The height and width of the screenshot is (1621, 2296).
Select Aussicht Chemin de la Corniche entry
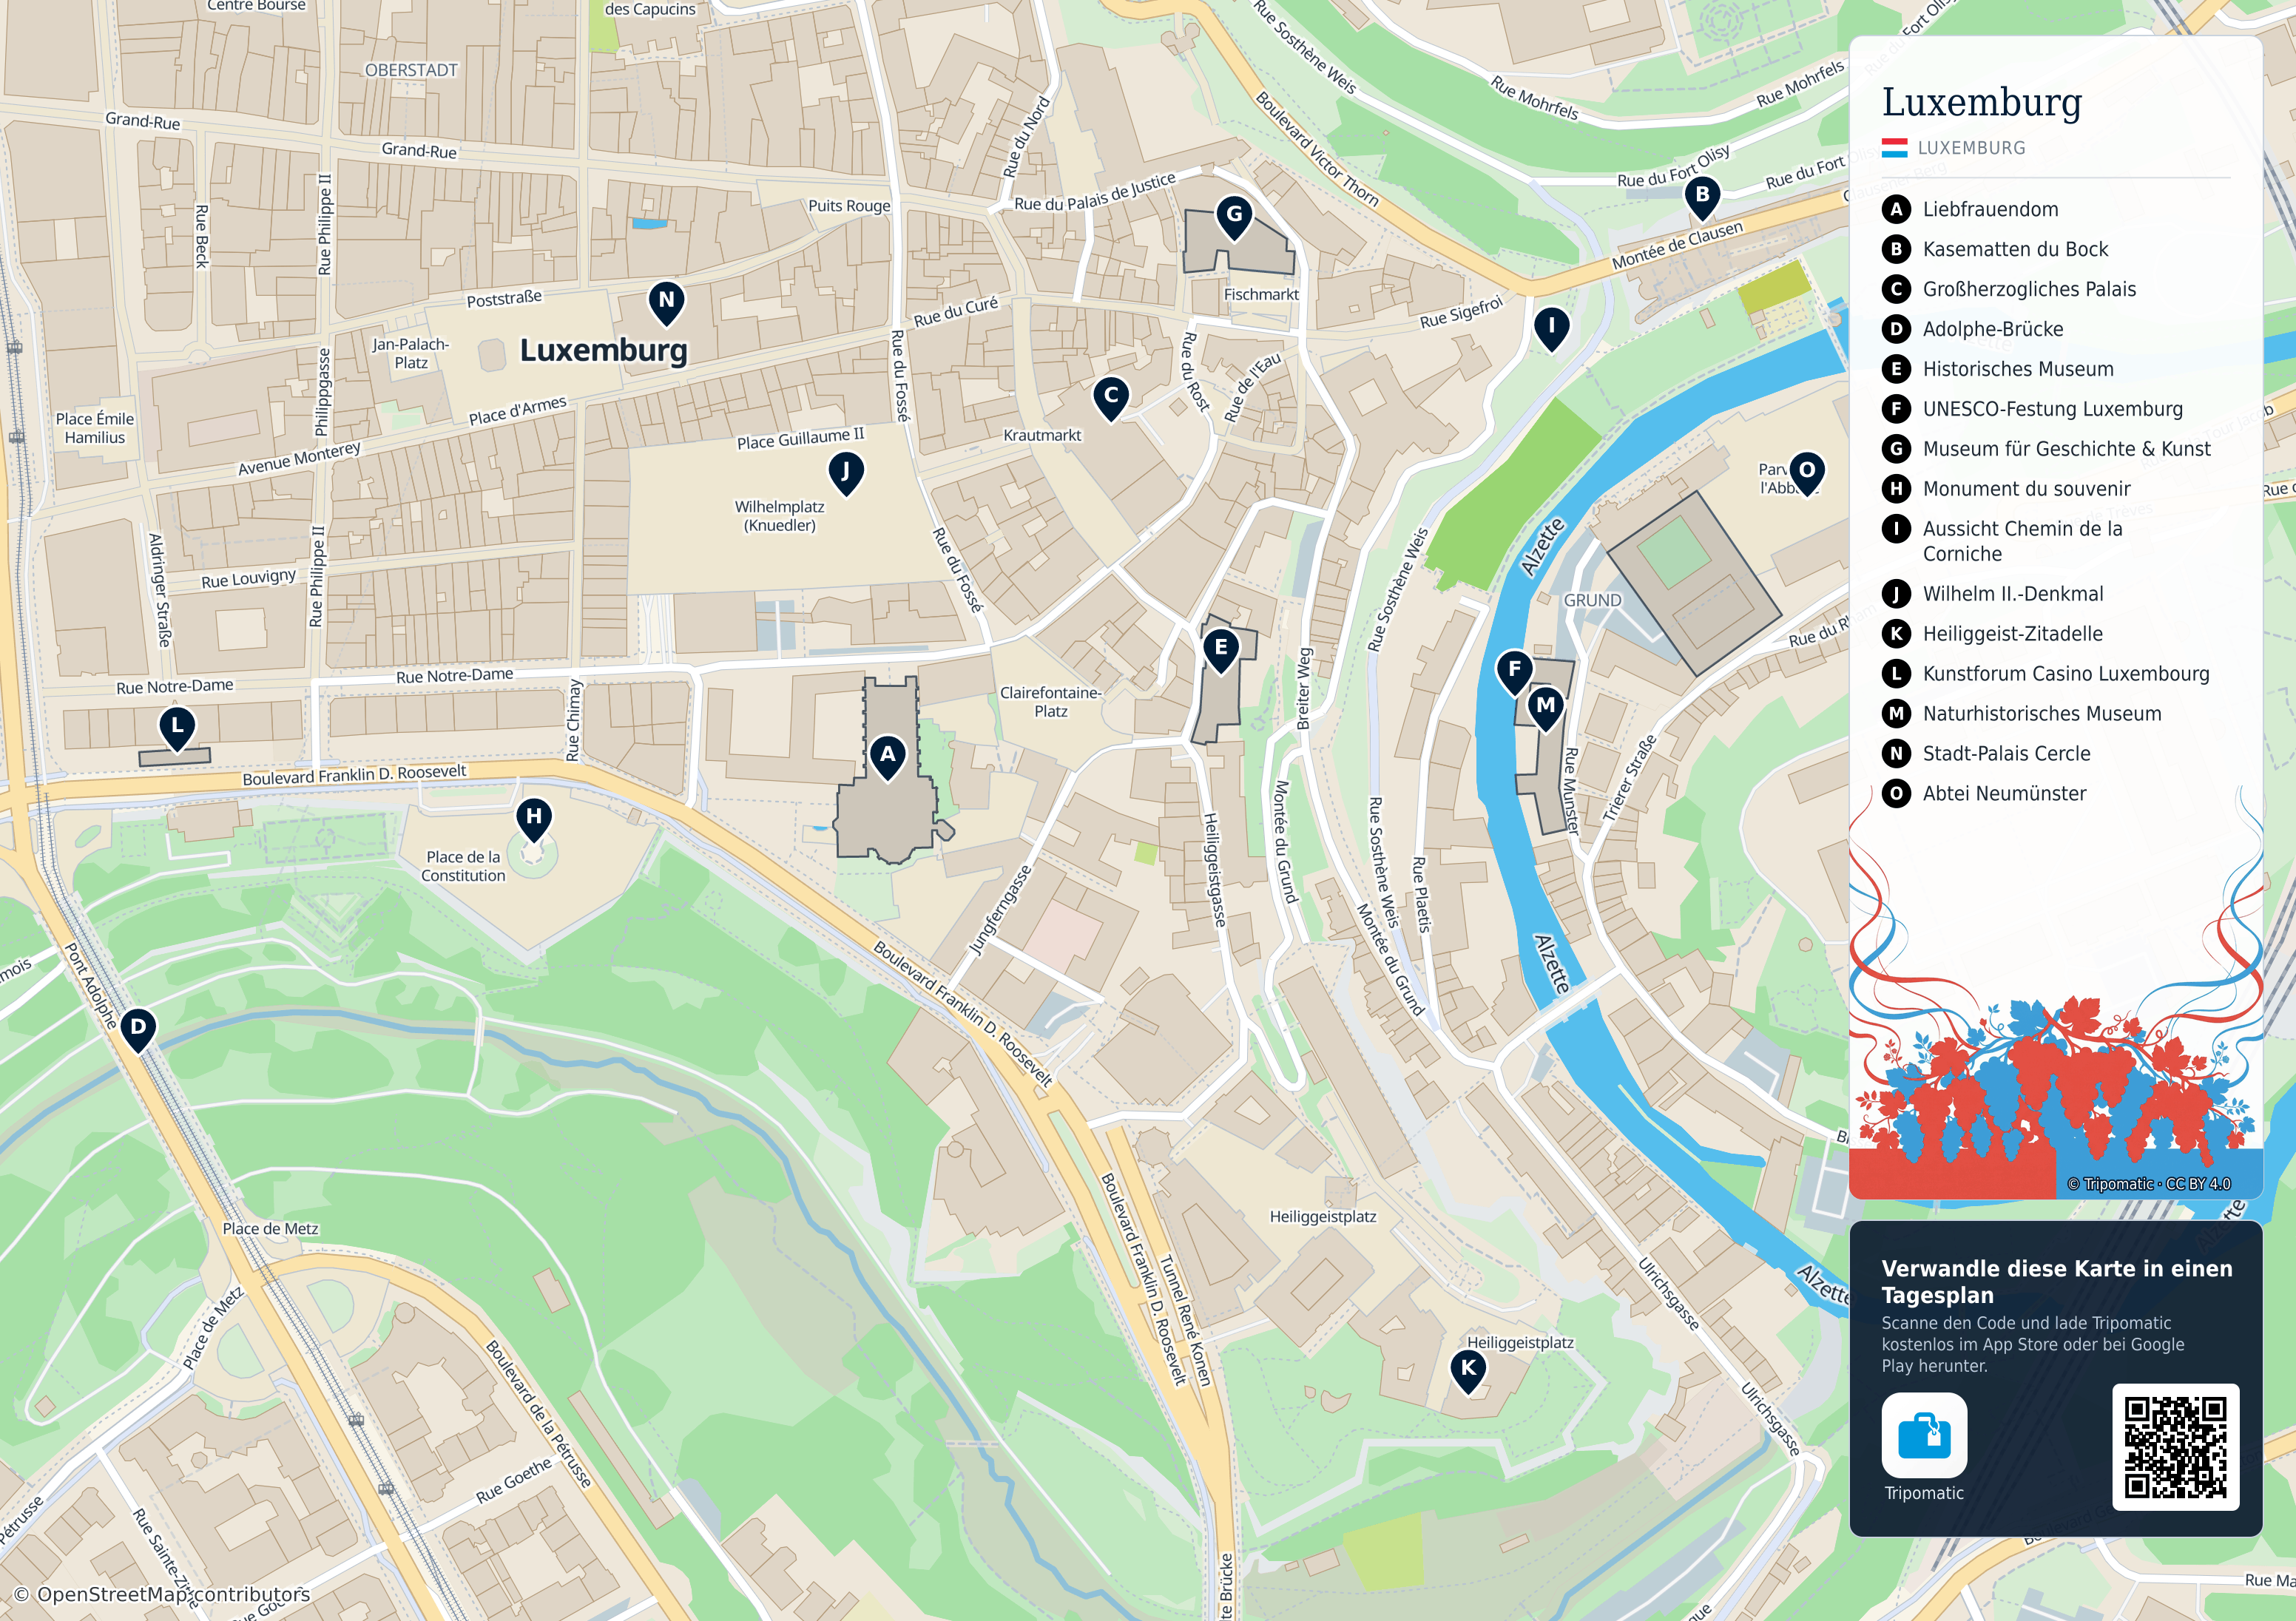tap(2022, 541)
